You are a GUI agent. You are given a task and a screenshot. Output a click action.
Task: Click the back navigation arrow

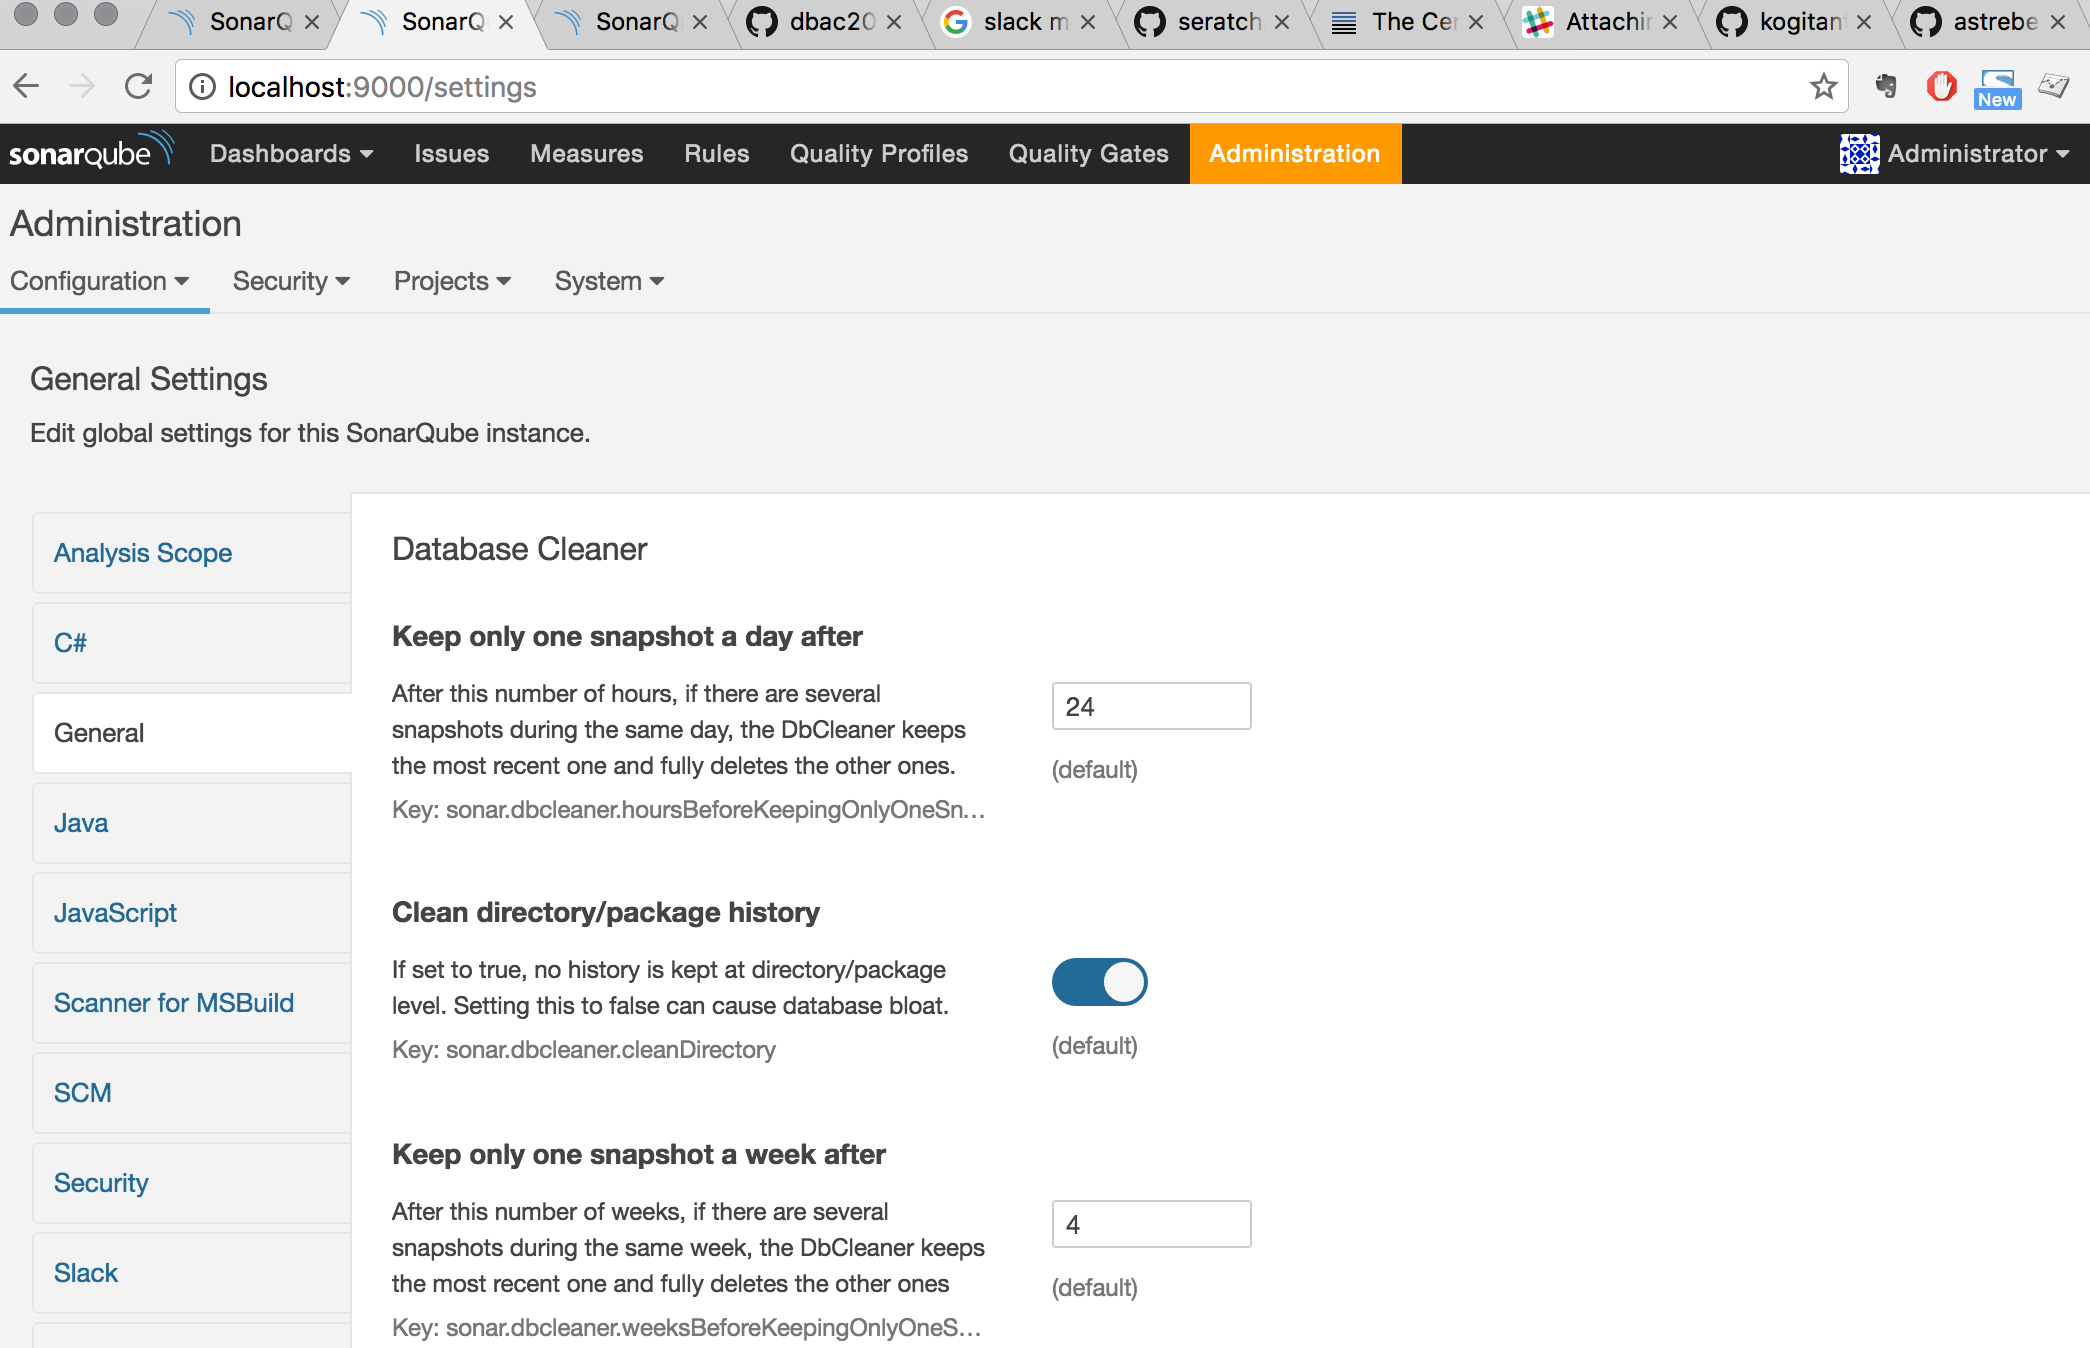tap(27, 87)
